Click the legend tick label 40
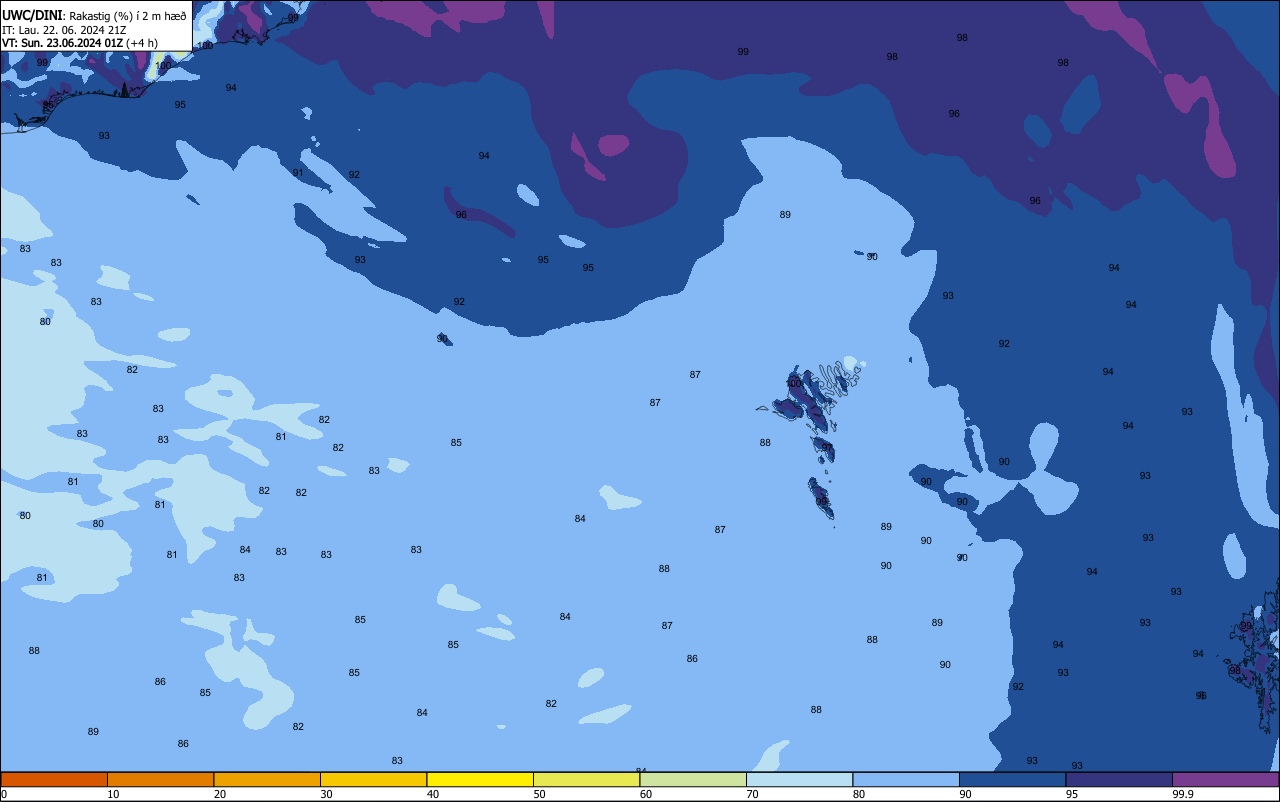This screenshot has width=1280, height=802. pyautogui.click(x=433, y=794)
